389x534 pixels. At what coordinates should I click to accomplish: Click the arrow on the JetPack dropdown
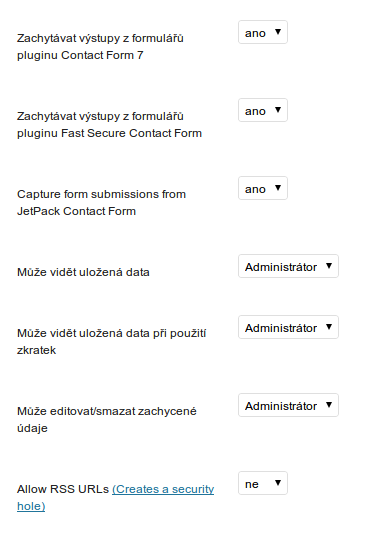[278, 188]
